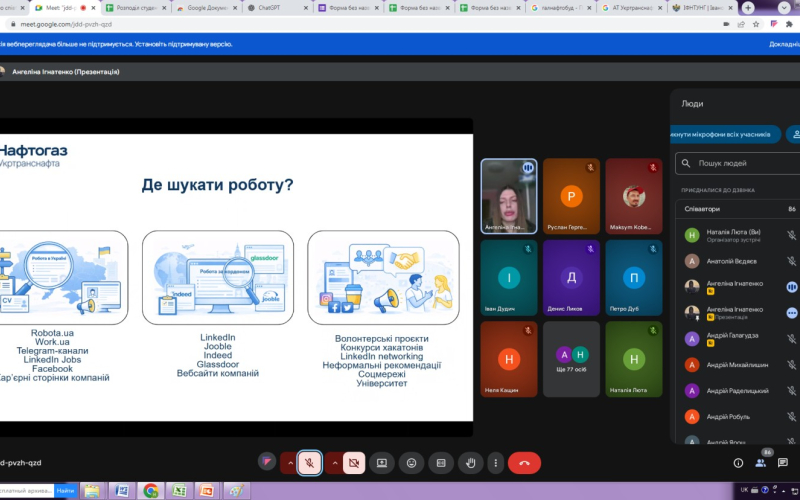Open the tile showing 77 more people
800x500 pixels.
[x=571, y=359]
